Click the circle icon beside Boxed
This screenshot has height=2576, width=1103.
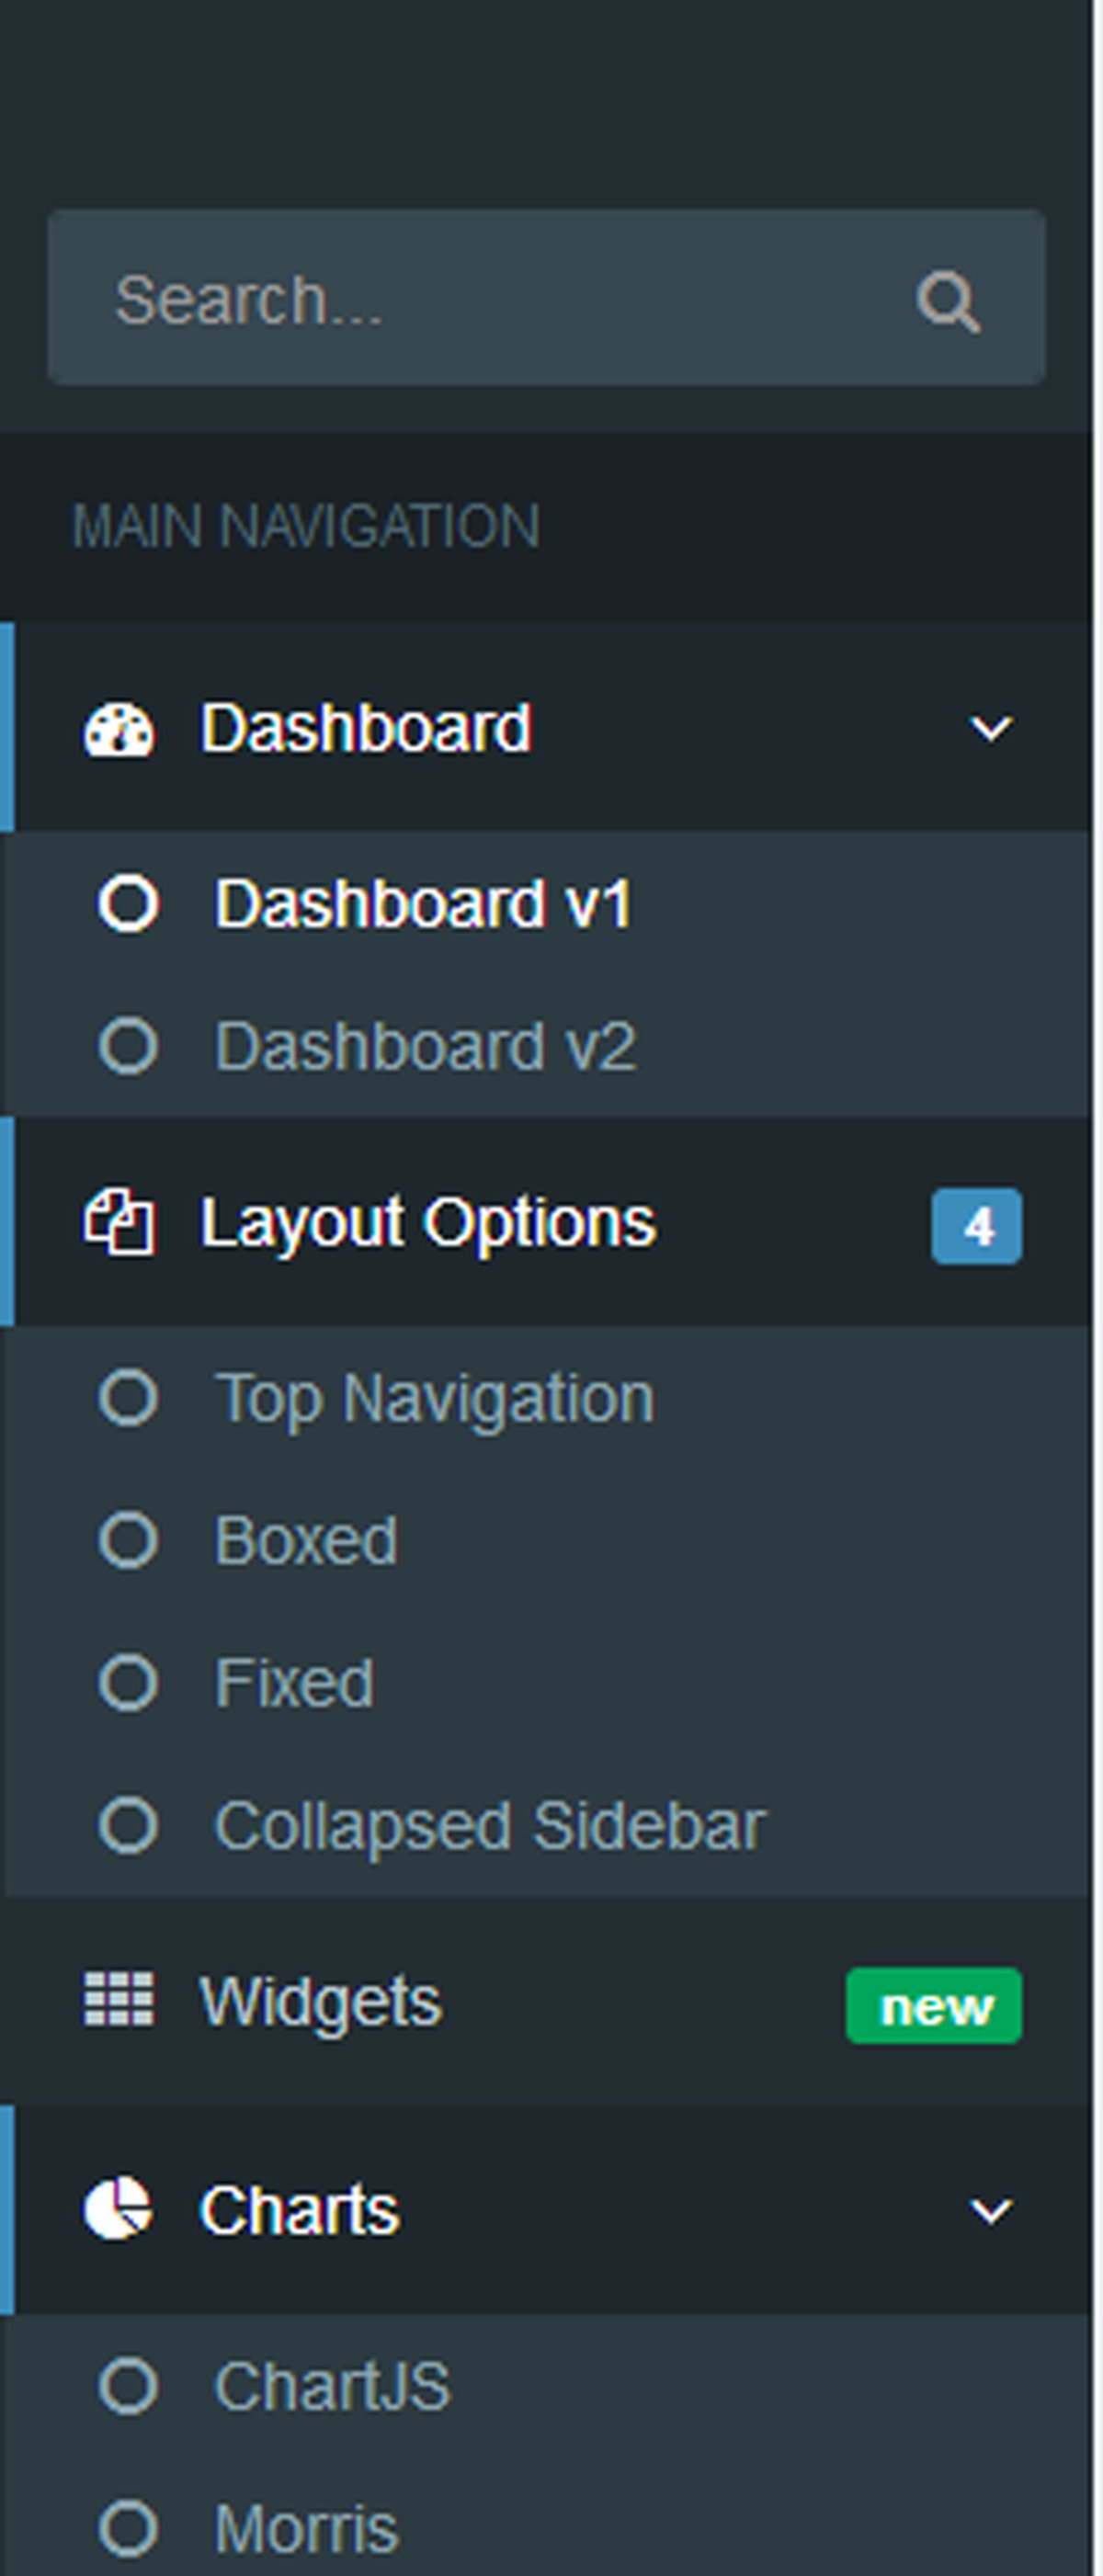[x=129, y=1540]
